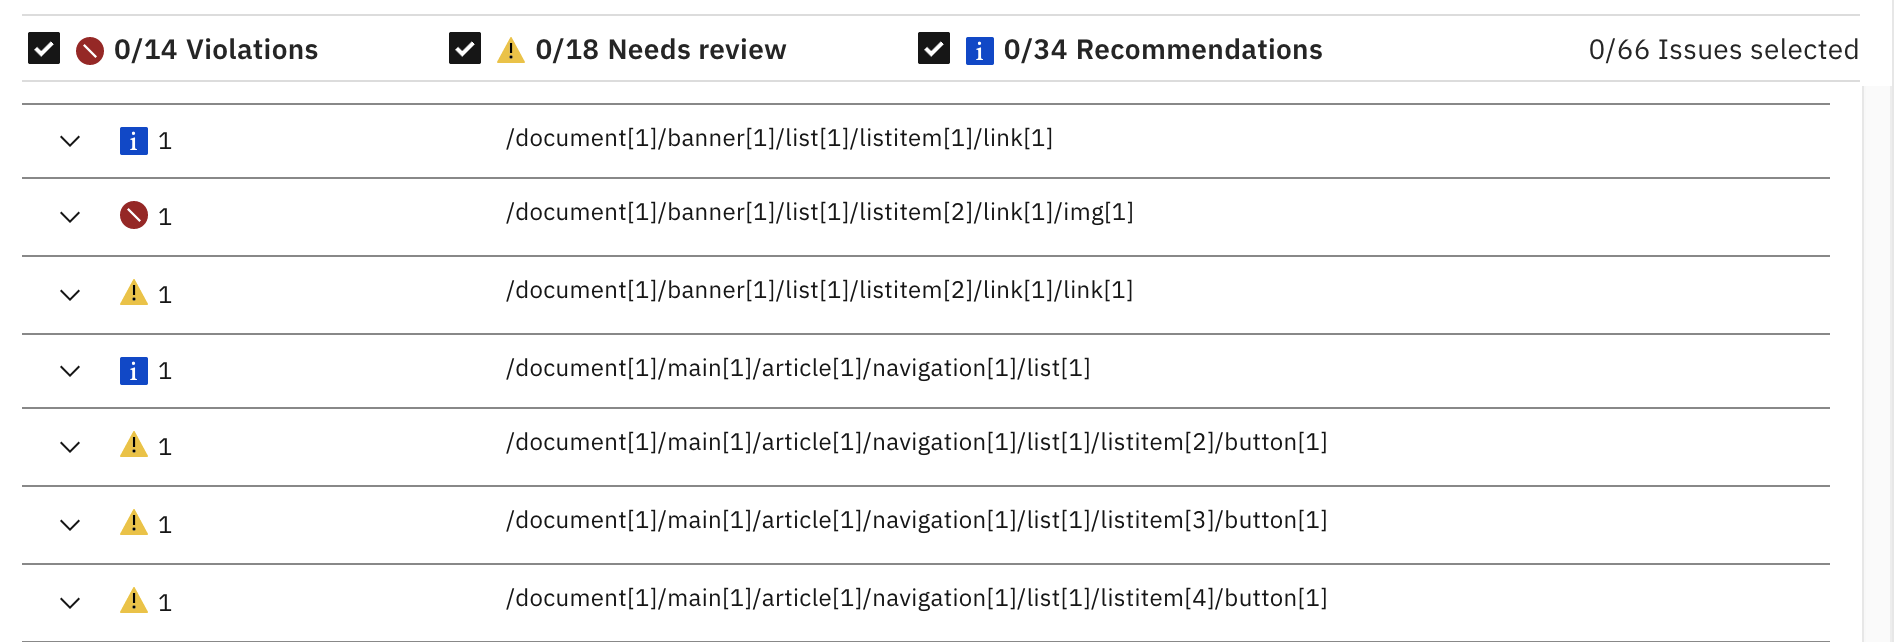The width and height of the screenshot is (1894, 642).
Task: Click the 0/66 Issues selected text
Action: click(x=1723, y=48)
